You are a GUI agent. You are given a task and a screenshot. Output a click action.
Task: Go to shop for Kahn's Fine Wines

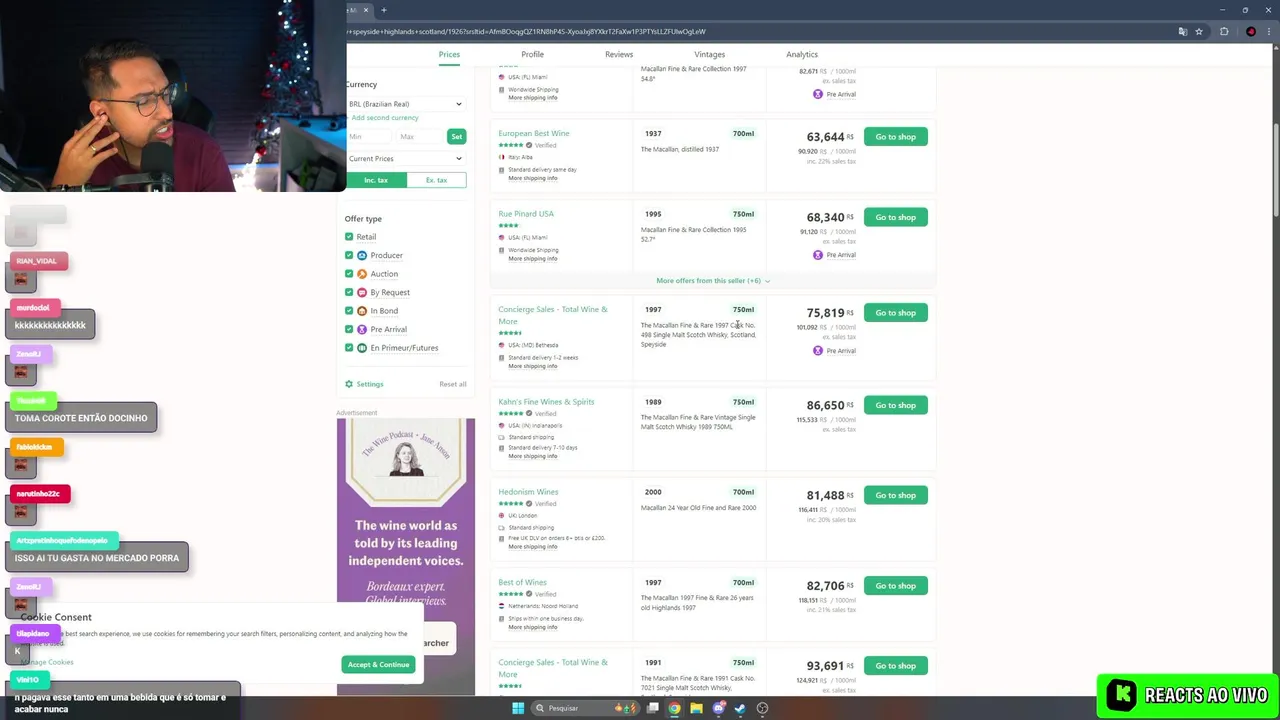[895, 405]
